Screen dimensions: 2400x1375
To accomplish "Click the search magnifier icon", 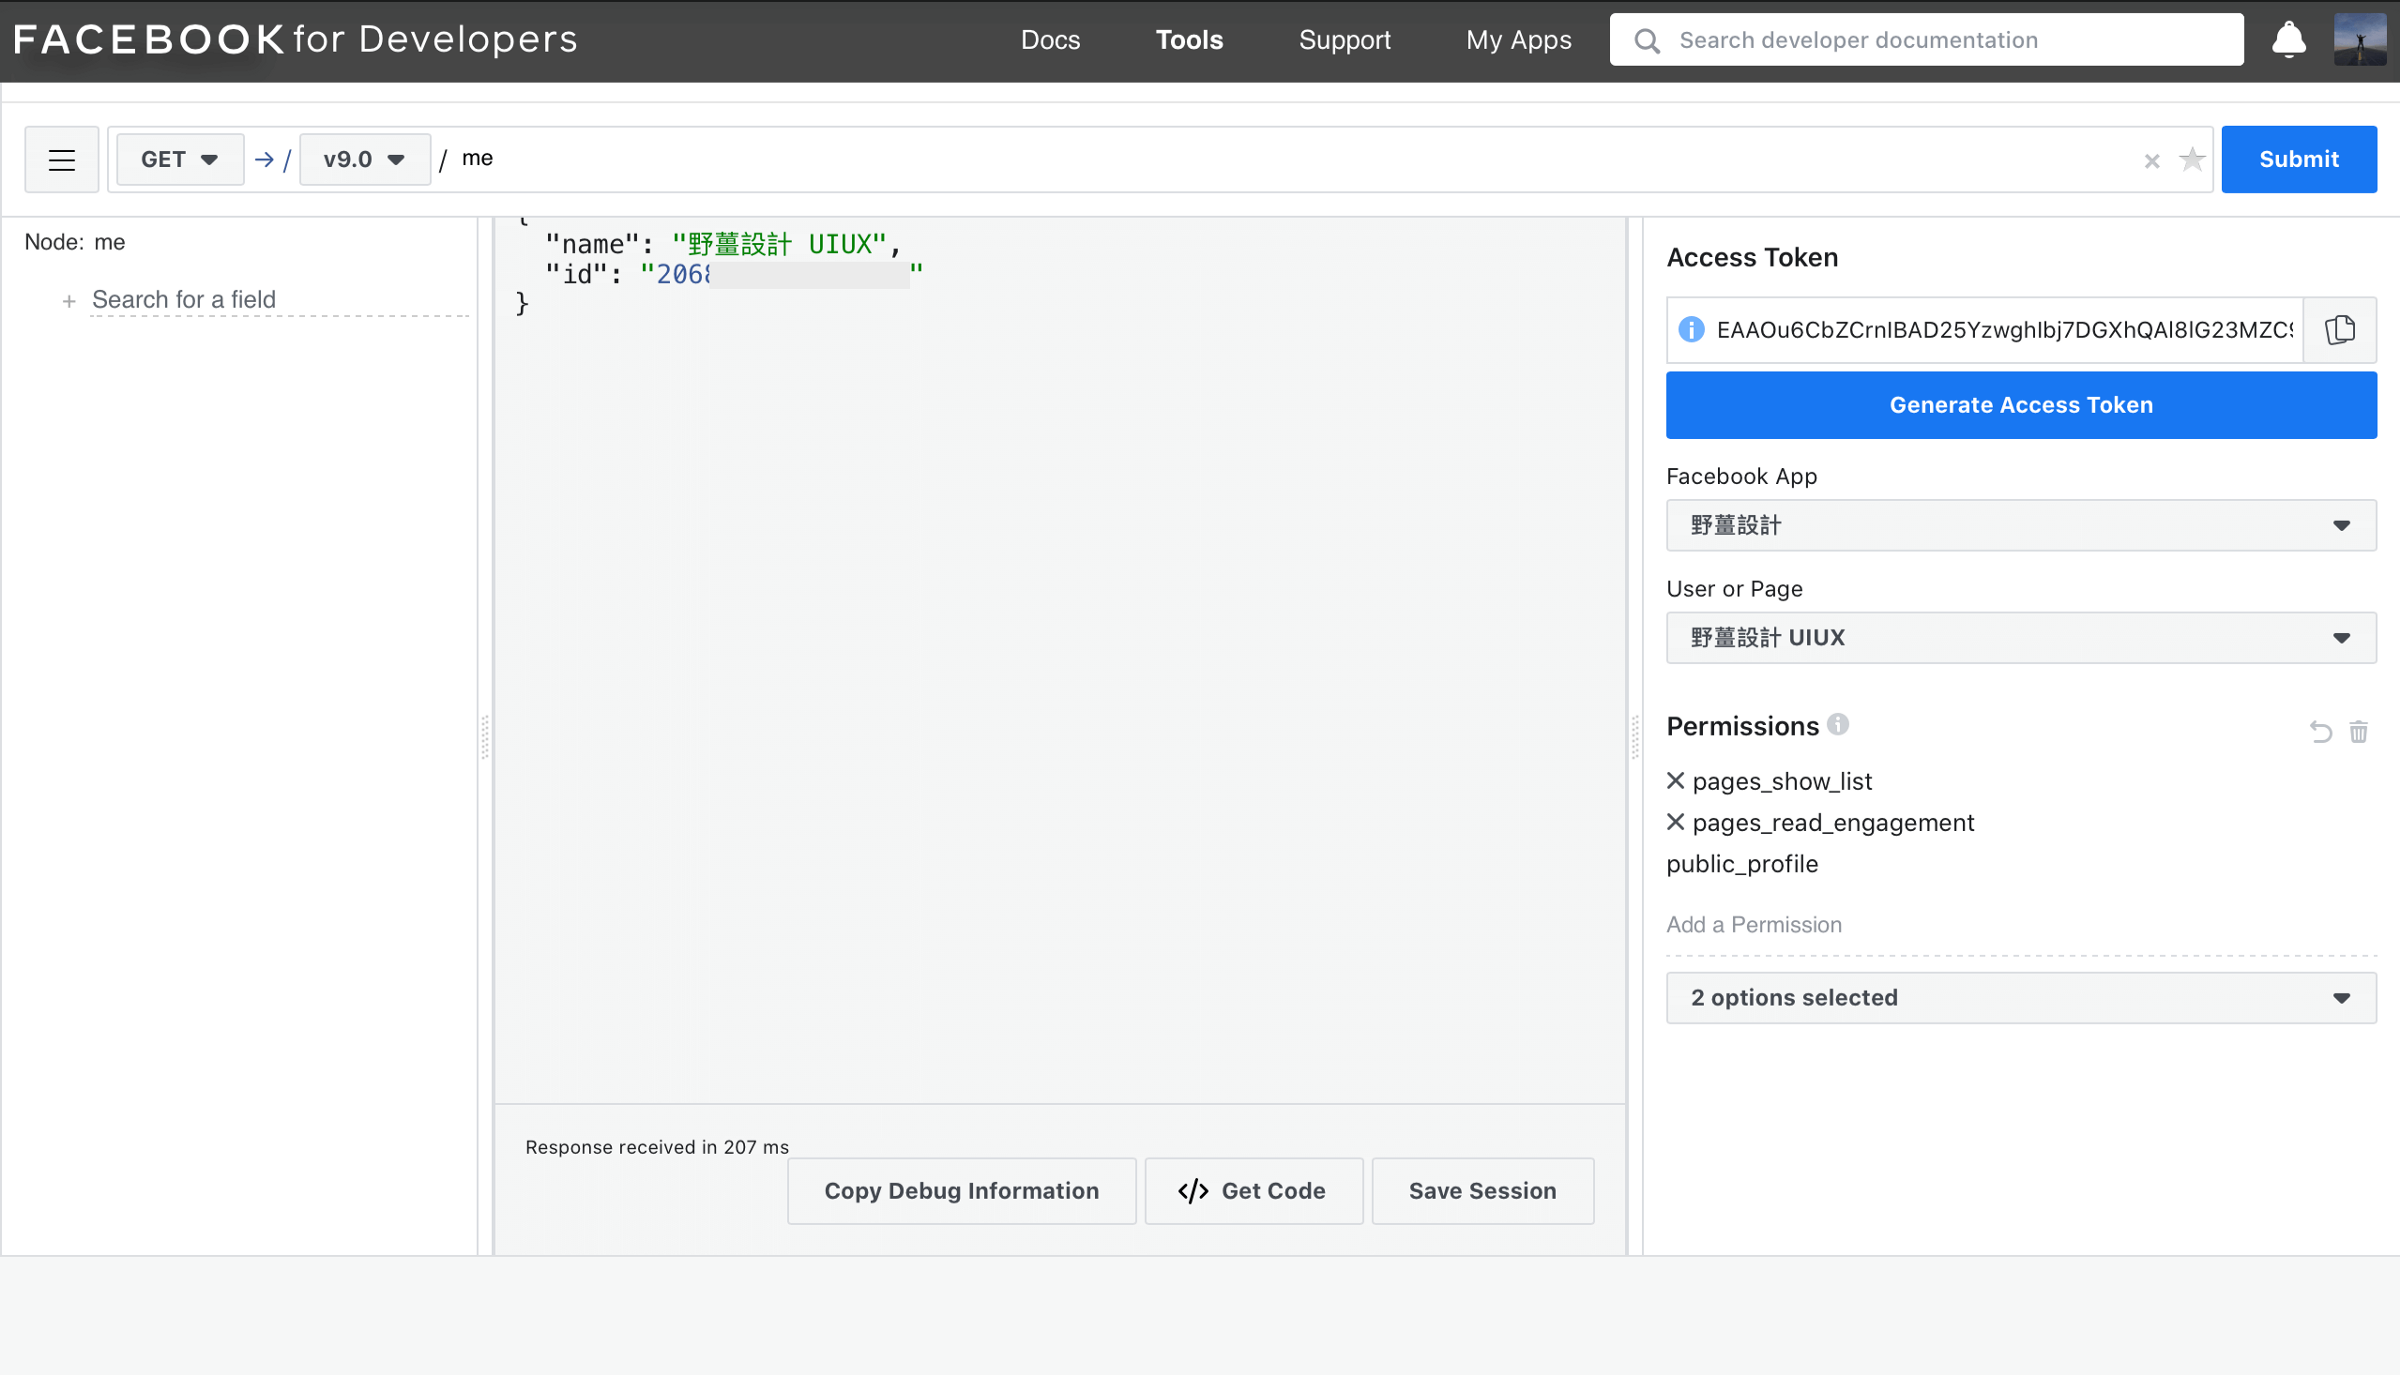I will 1647,40.
